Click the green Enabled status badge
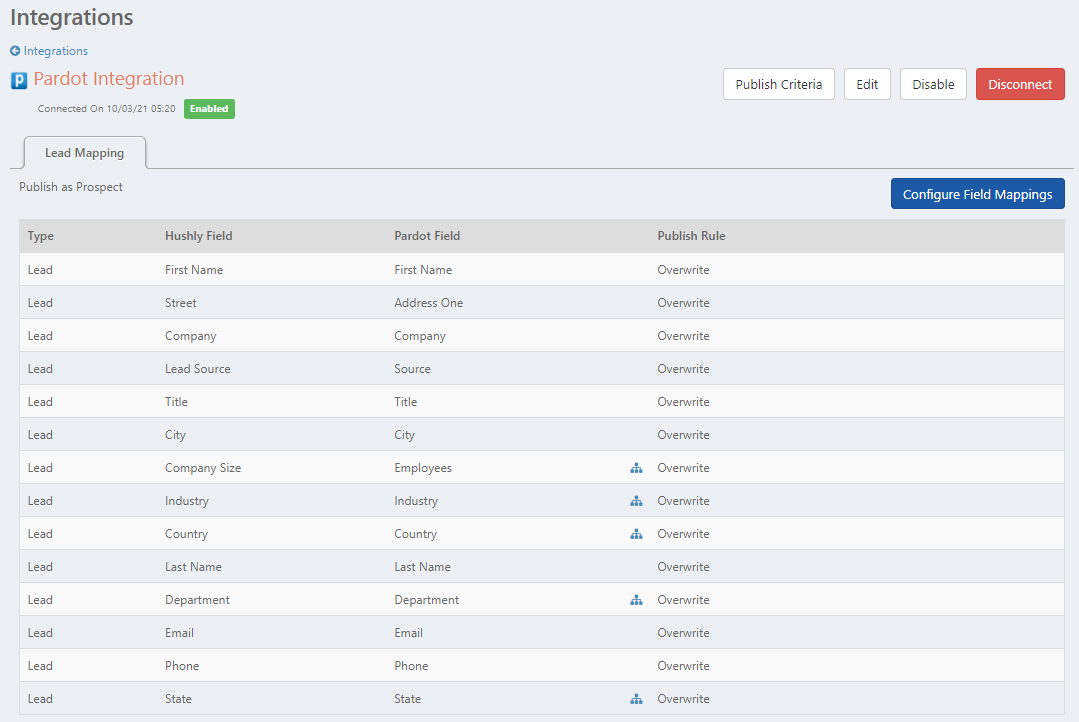Viewport: 1079px width, 722px height. pos(209,109)
